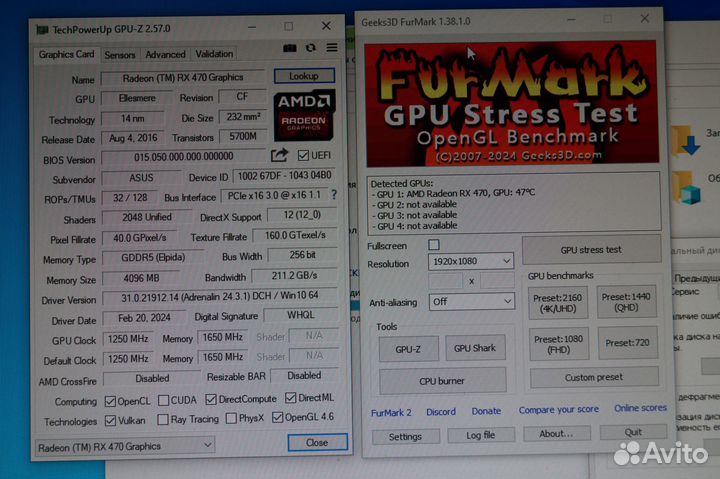This screenshot has height=479, width=720.
Task: Click the FurMark banner image
Action: click(511, 103)
